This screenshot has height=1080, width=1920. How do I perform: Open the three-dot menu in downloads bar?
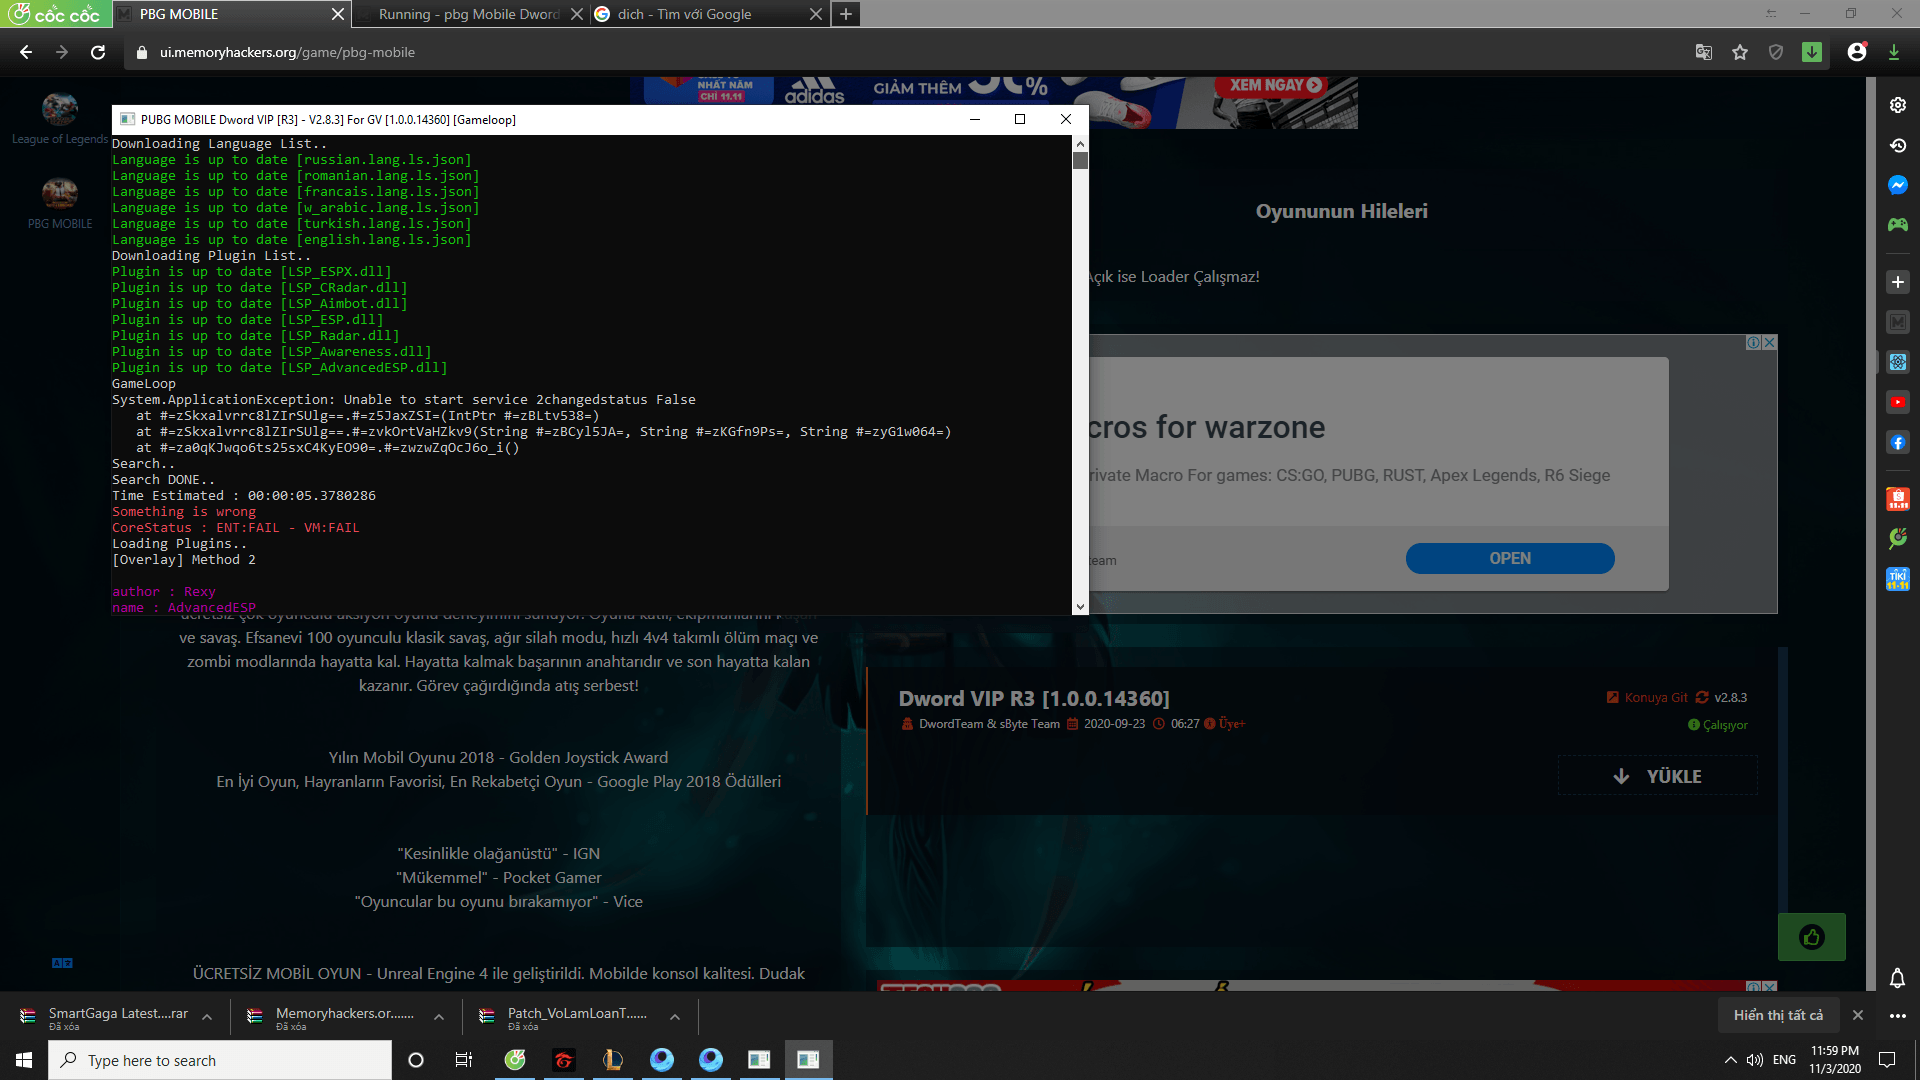point(1897,1016)
